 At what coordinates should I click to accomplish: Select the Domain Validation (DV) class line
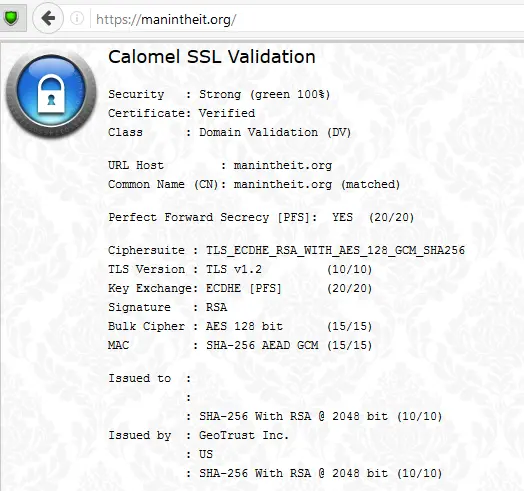pyautogui.click(x=230, y=132)
